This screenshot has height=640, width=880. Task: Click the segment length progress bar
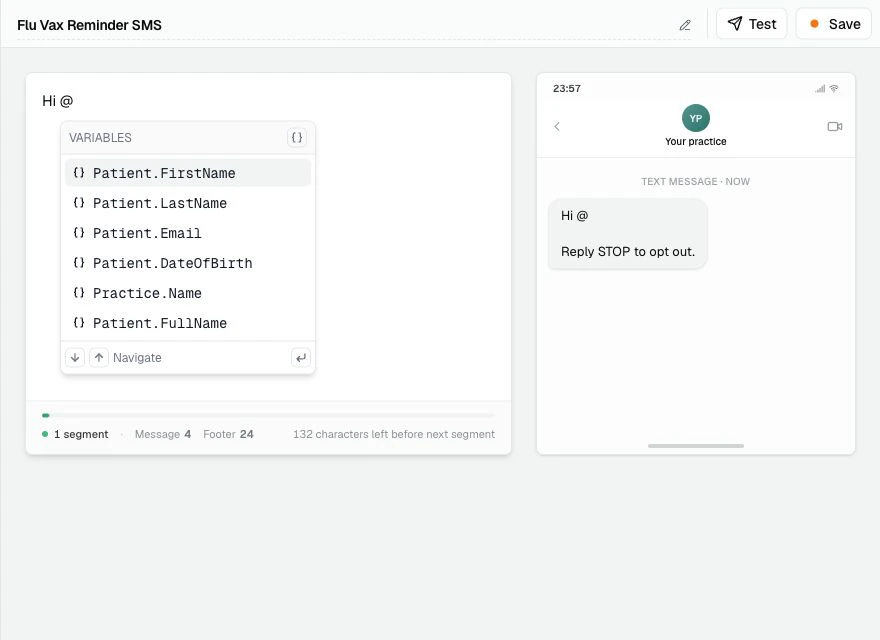tap(268, 415)
